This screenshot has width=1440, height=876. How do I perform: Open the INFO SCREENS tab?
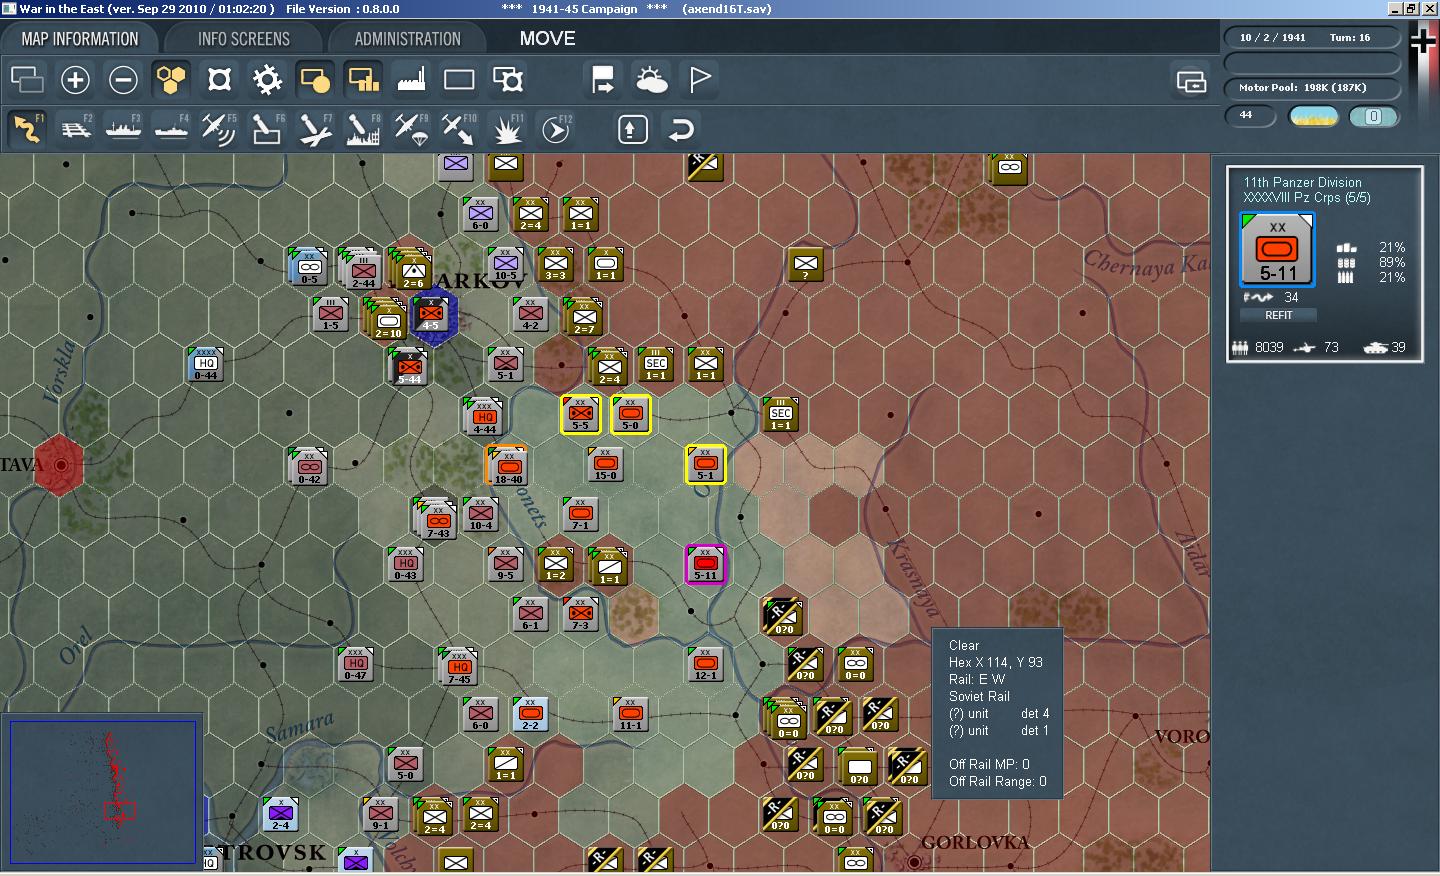(x=243, y=39)
